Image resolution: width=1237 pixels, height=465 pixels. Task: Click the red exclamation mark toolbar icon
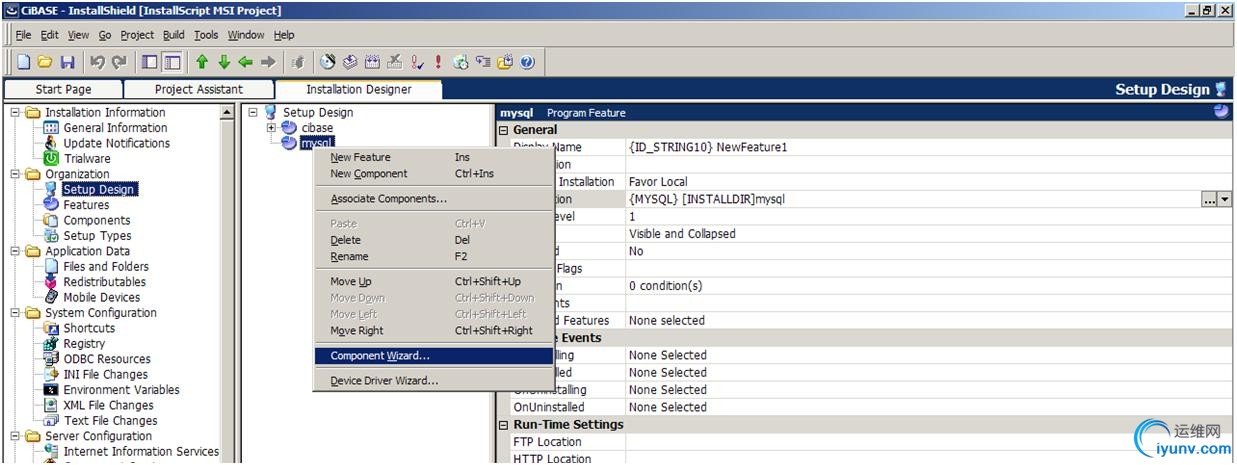tap(438, 62)
